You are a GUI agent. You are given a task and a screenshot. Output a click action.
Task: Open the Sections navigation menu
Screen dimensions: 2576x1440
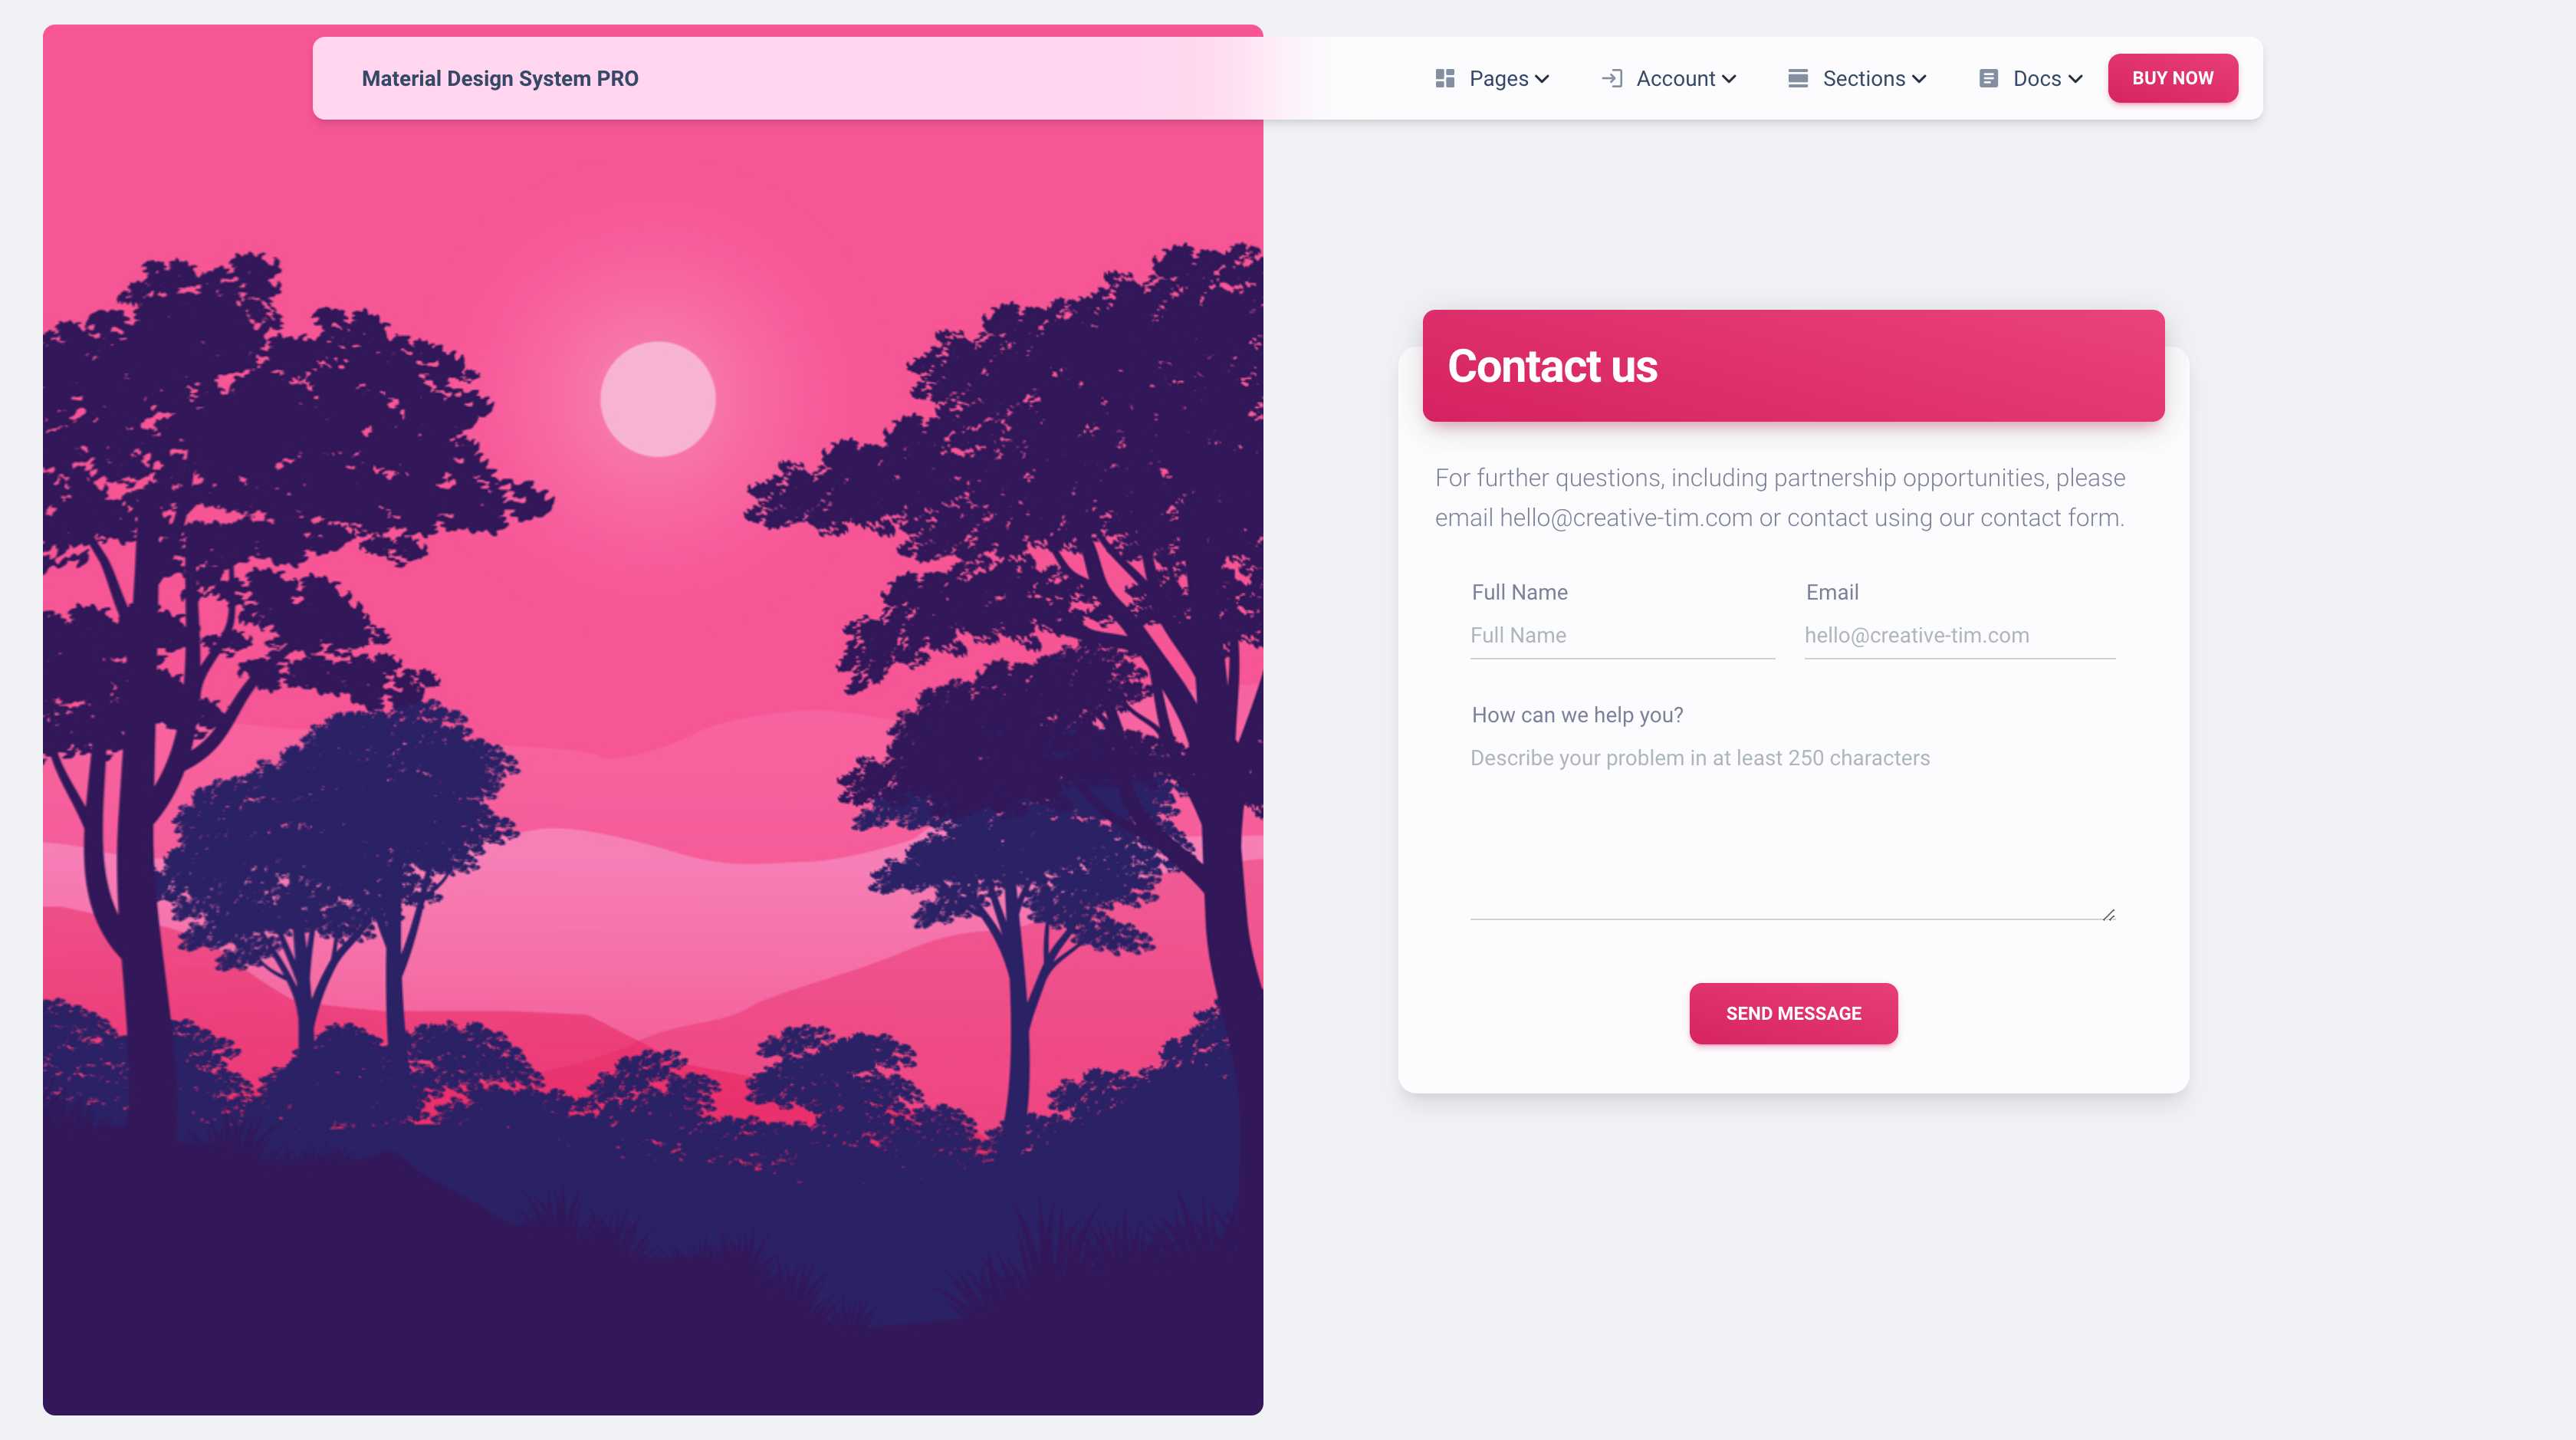pyautogui.click(x=1858, y=78)
